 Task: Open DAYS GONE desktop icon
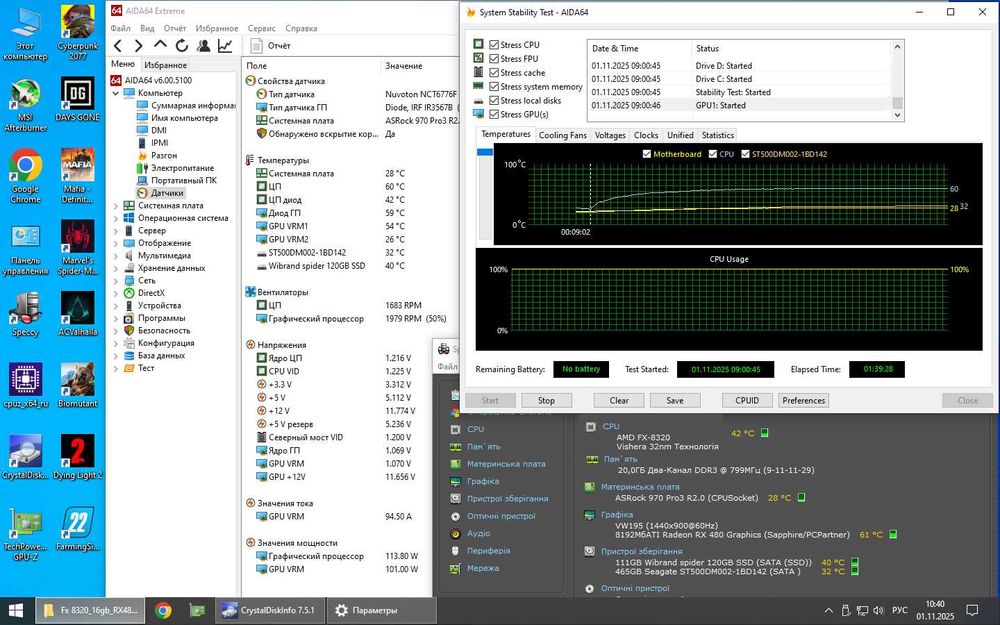click(78, 99)
